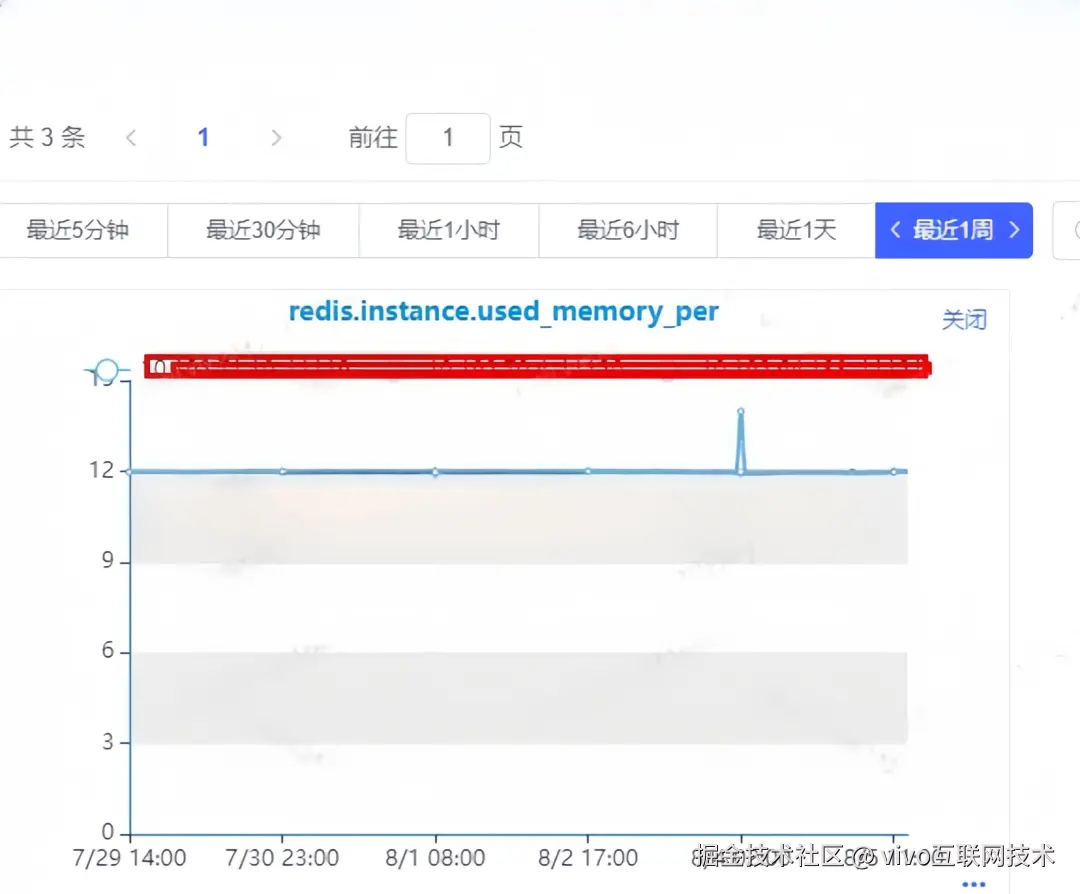Click the 前往 page number input field
Viewport: 1080px width, 894px height.
pos(447,138)
